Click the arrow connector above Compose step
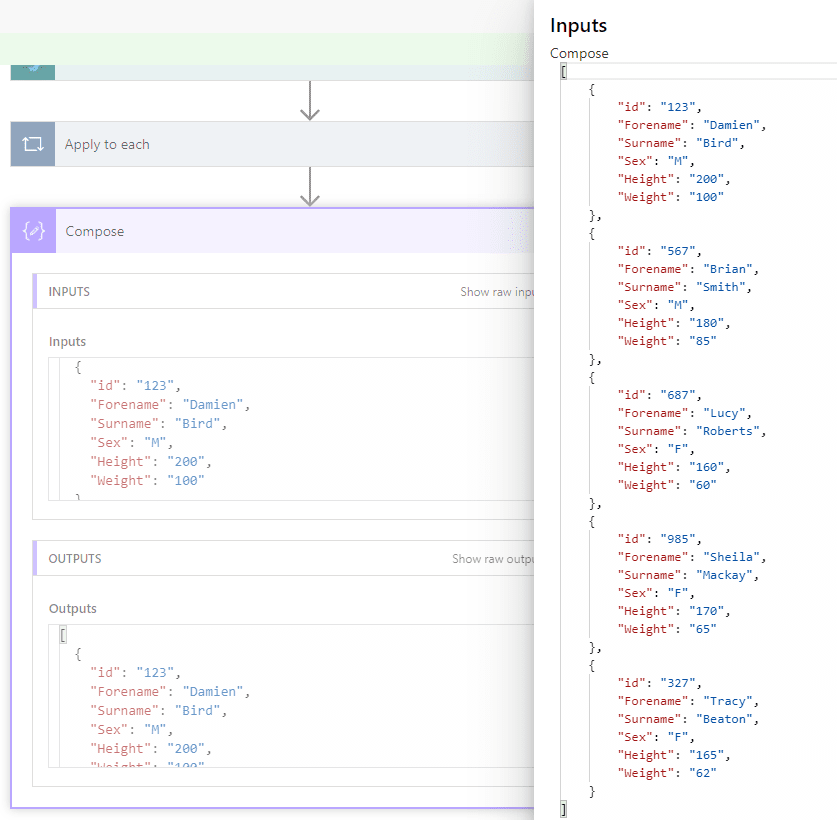The image size is (837, 820). [310, 187]
